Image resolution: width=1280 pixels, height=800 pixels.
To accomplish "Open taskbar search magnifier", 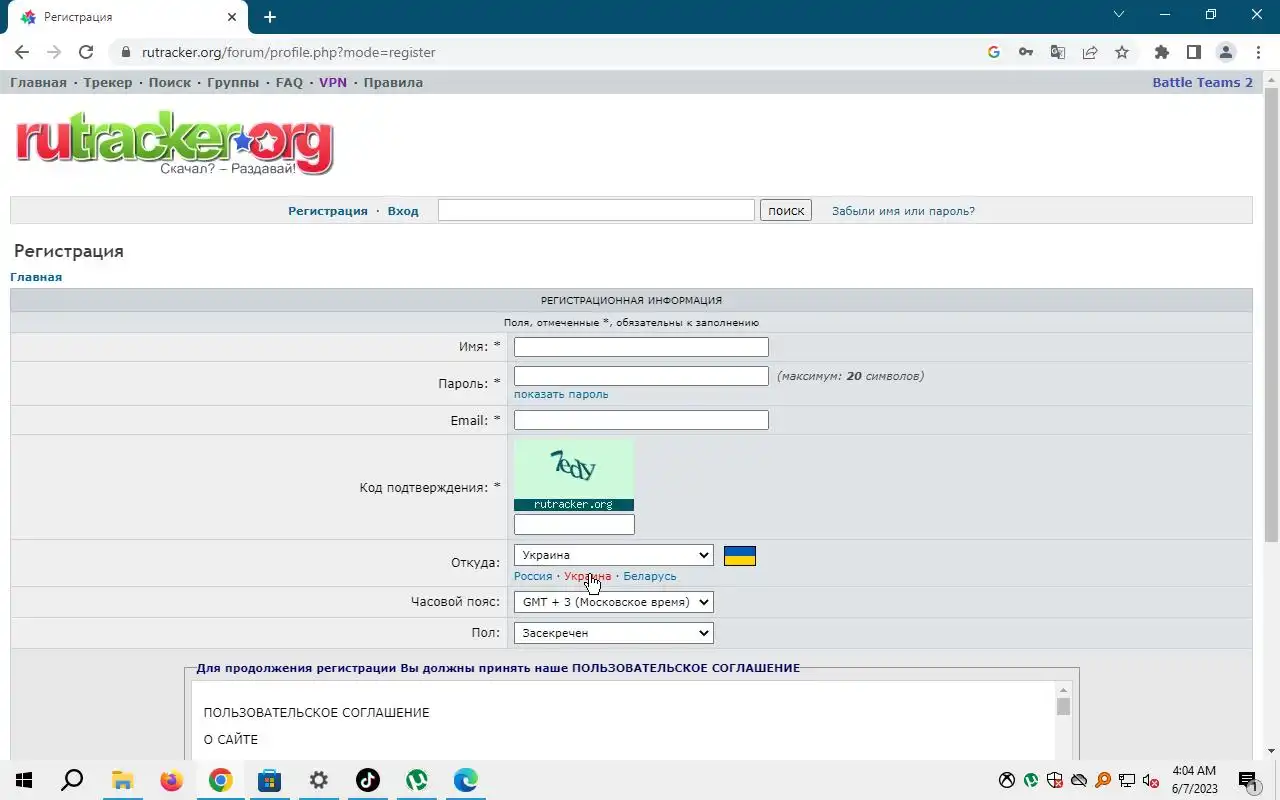I will 72,780.
